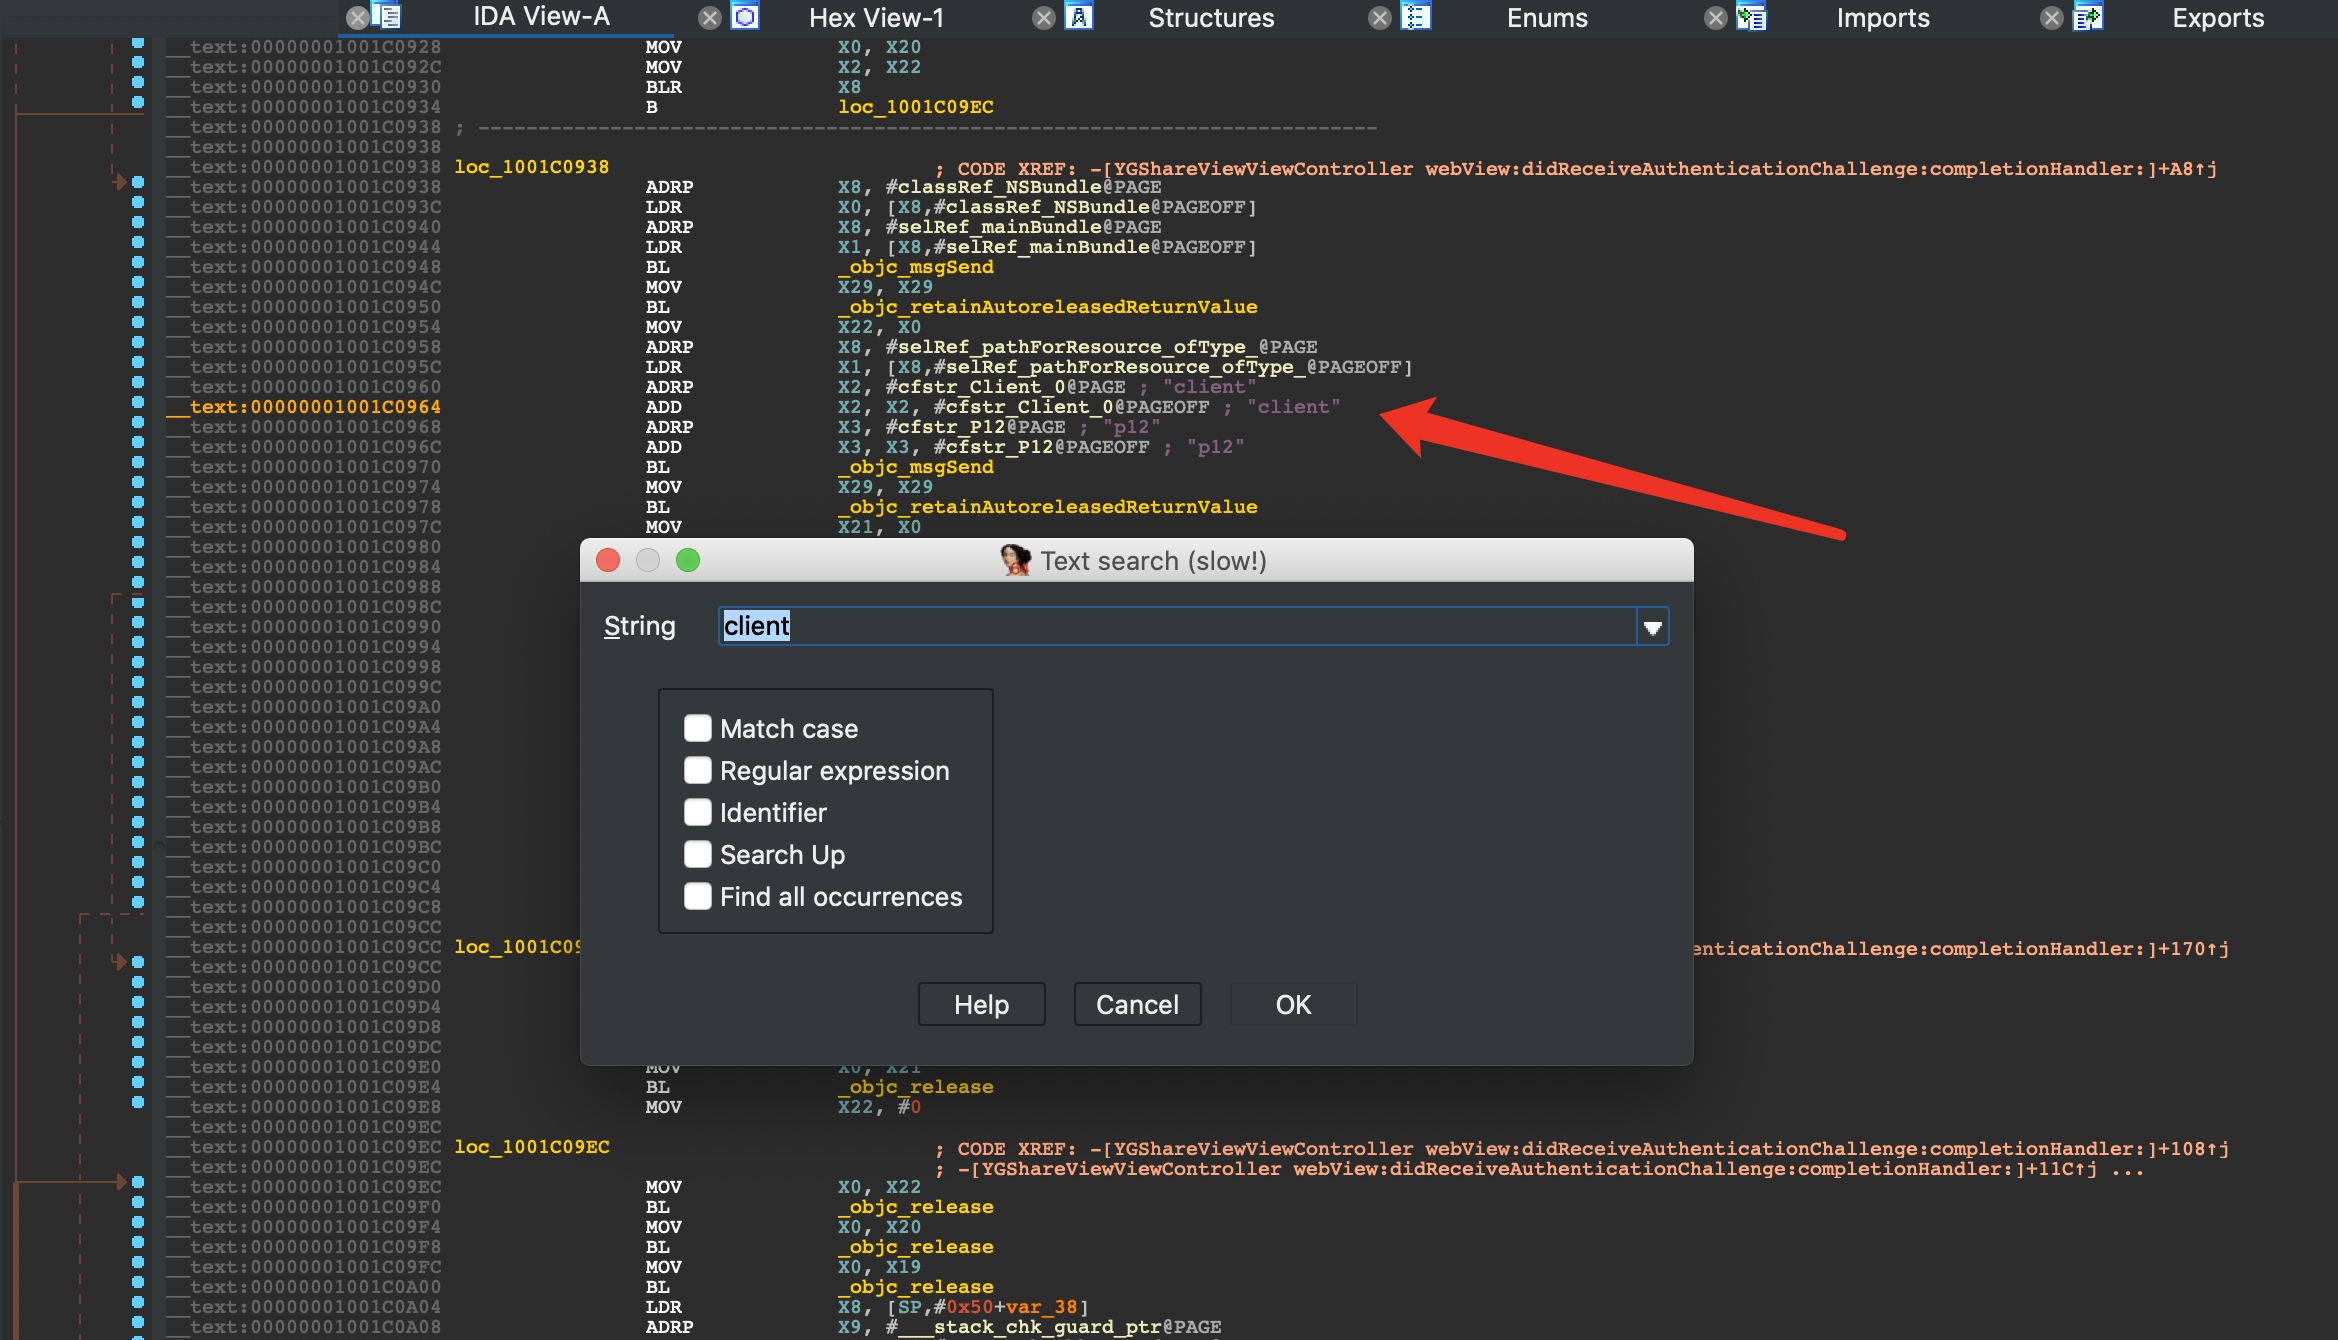Open the Exports tab
This screenshot has width=2338, height=1340.
2218,18
